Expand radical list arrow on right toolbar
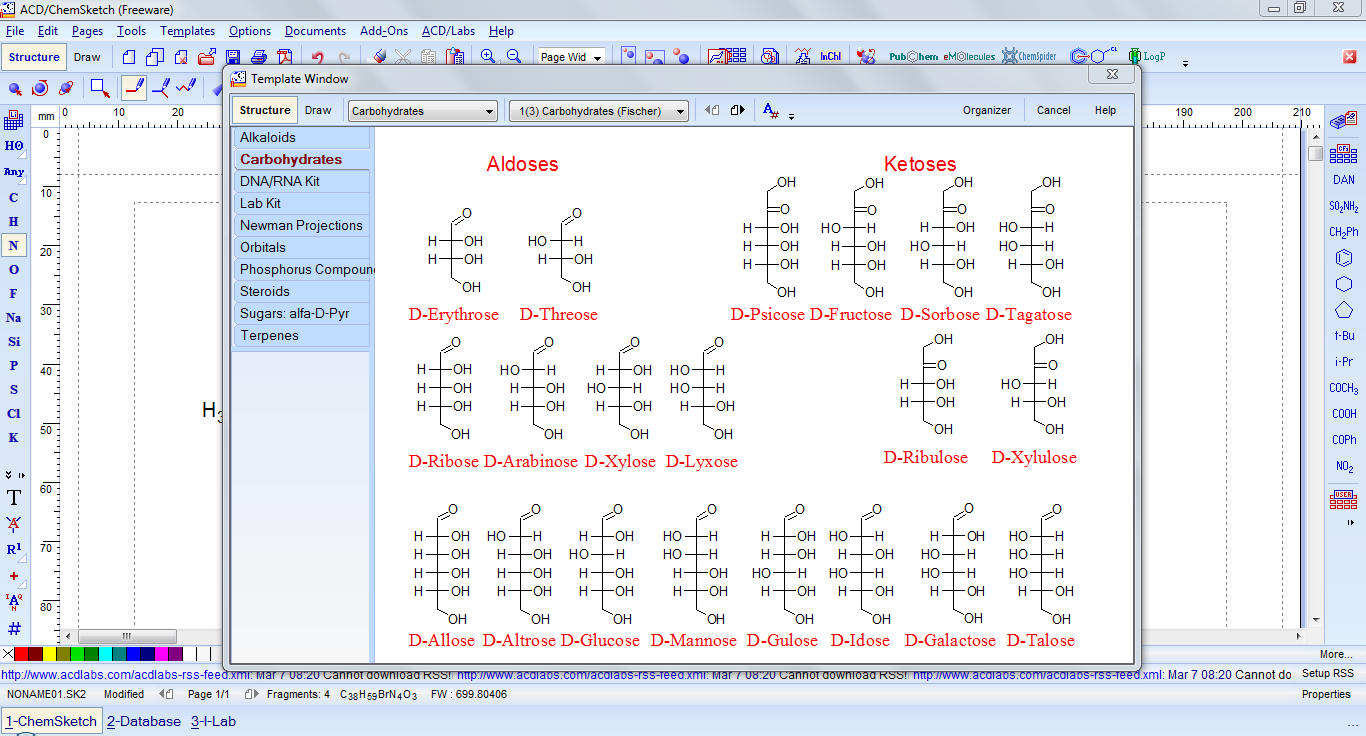 [x=1350, y=522]
